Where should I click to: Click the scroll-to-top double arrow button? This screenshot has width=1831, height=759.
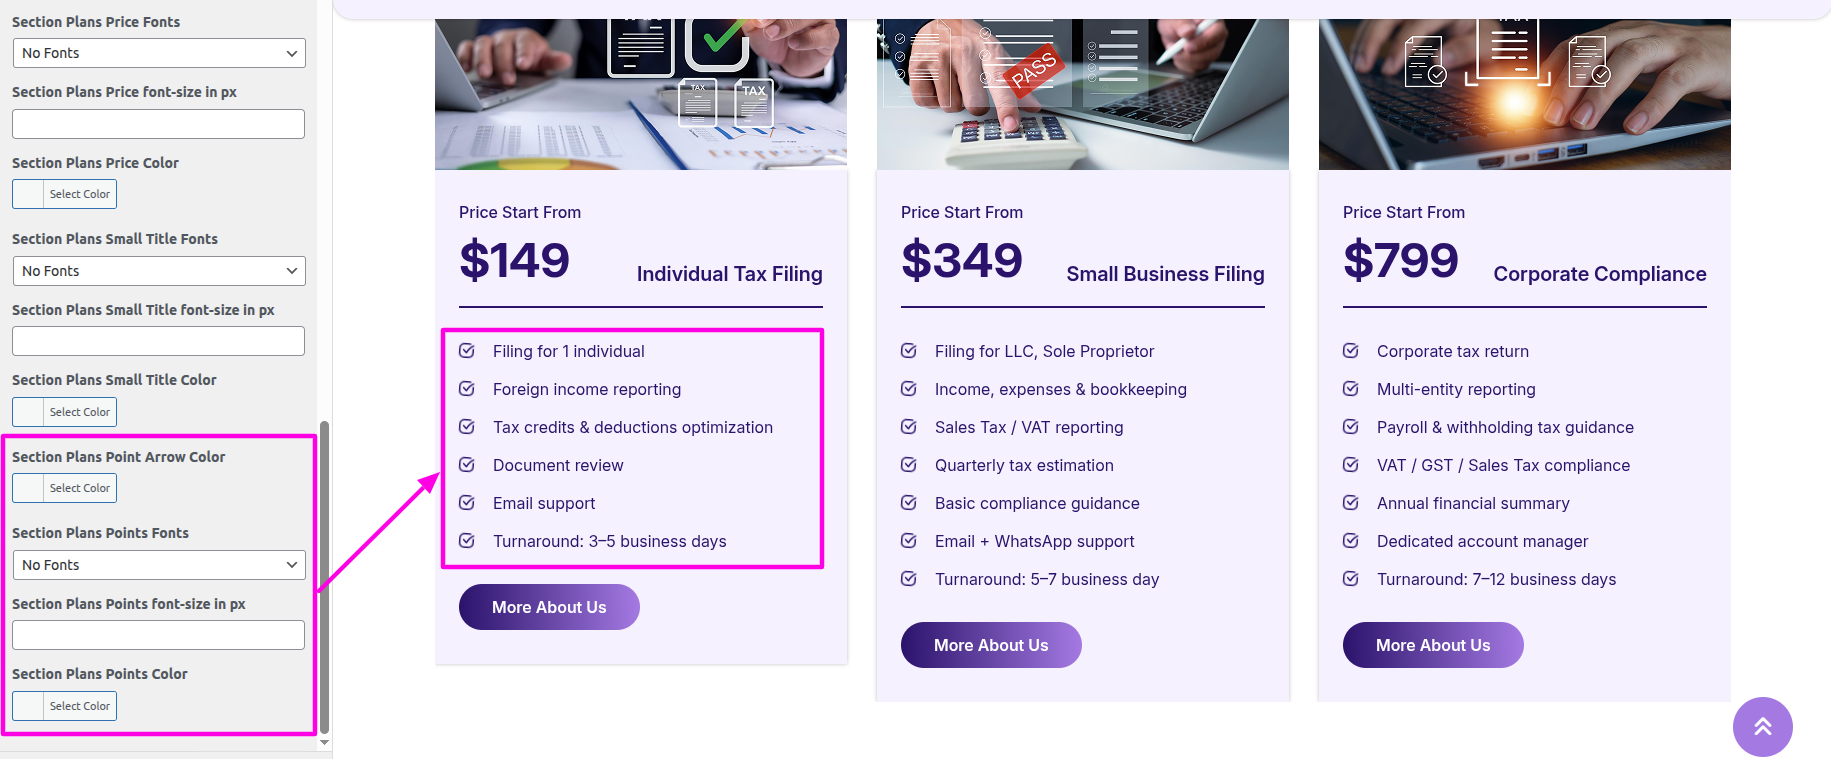(x=1762, y=727)
